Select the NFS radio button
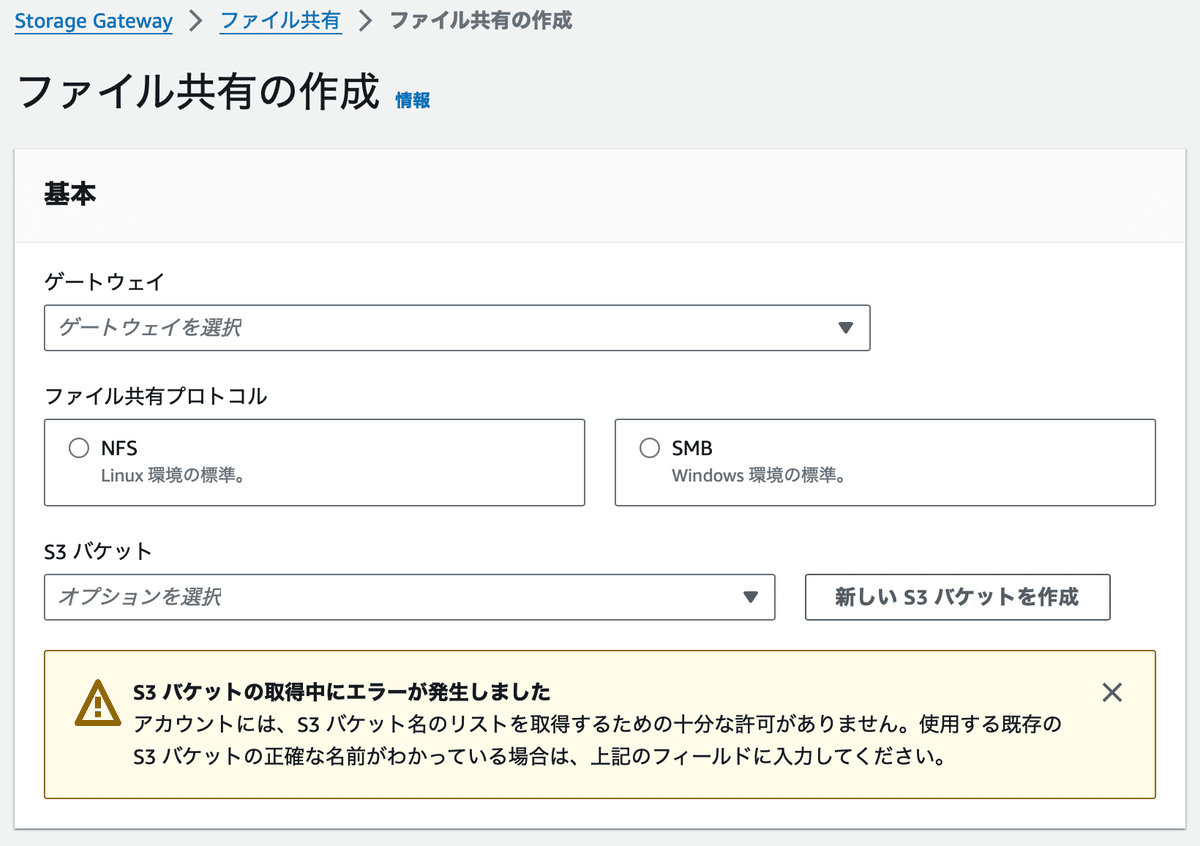The image size is (1200, 846). [79, 448]
